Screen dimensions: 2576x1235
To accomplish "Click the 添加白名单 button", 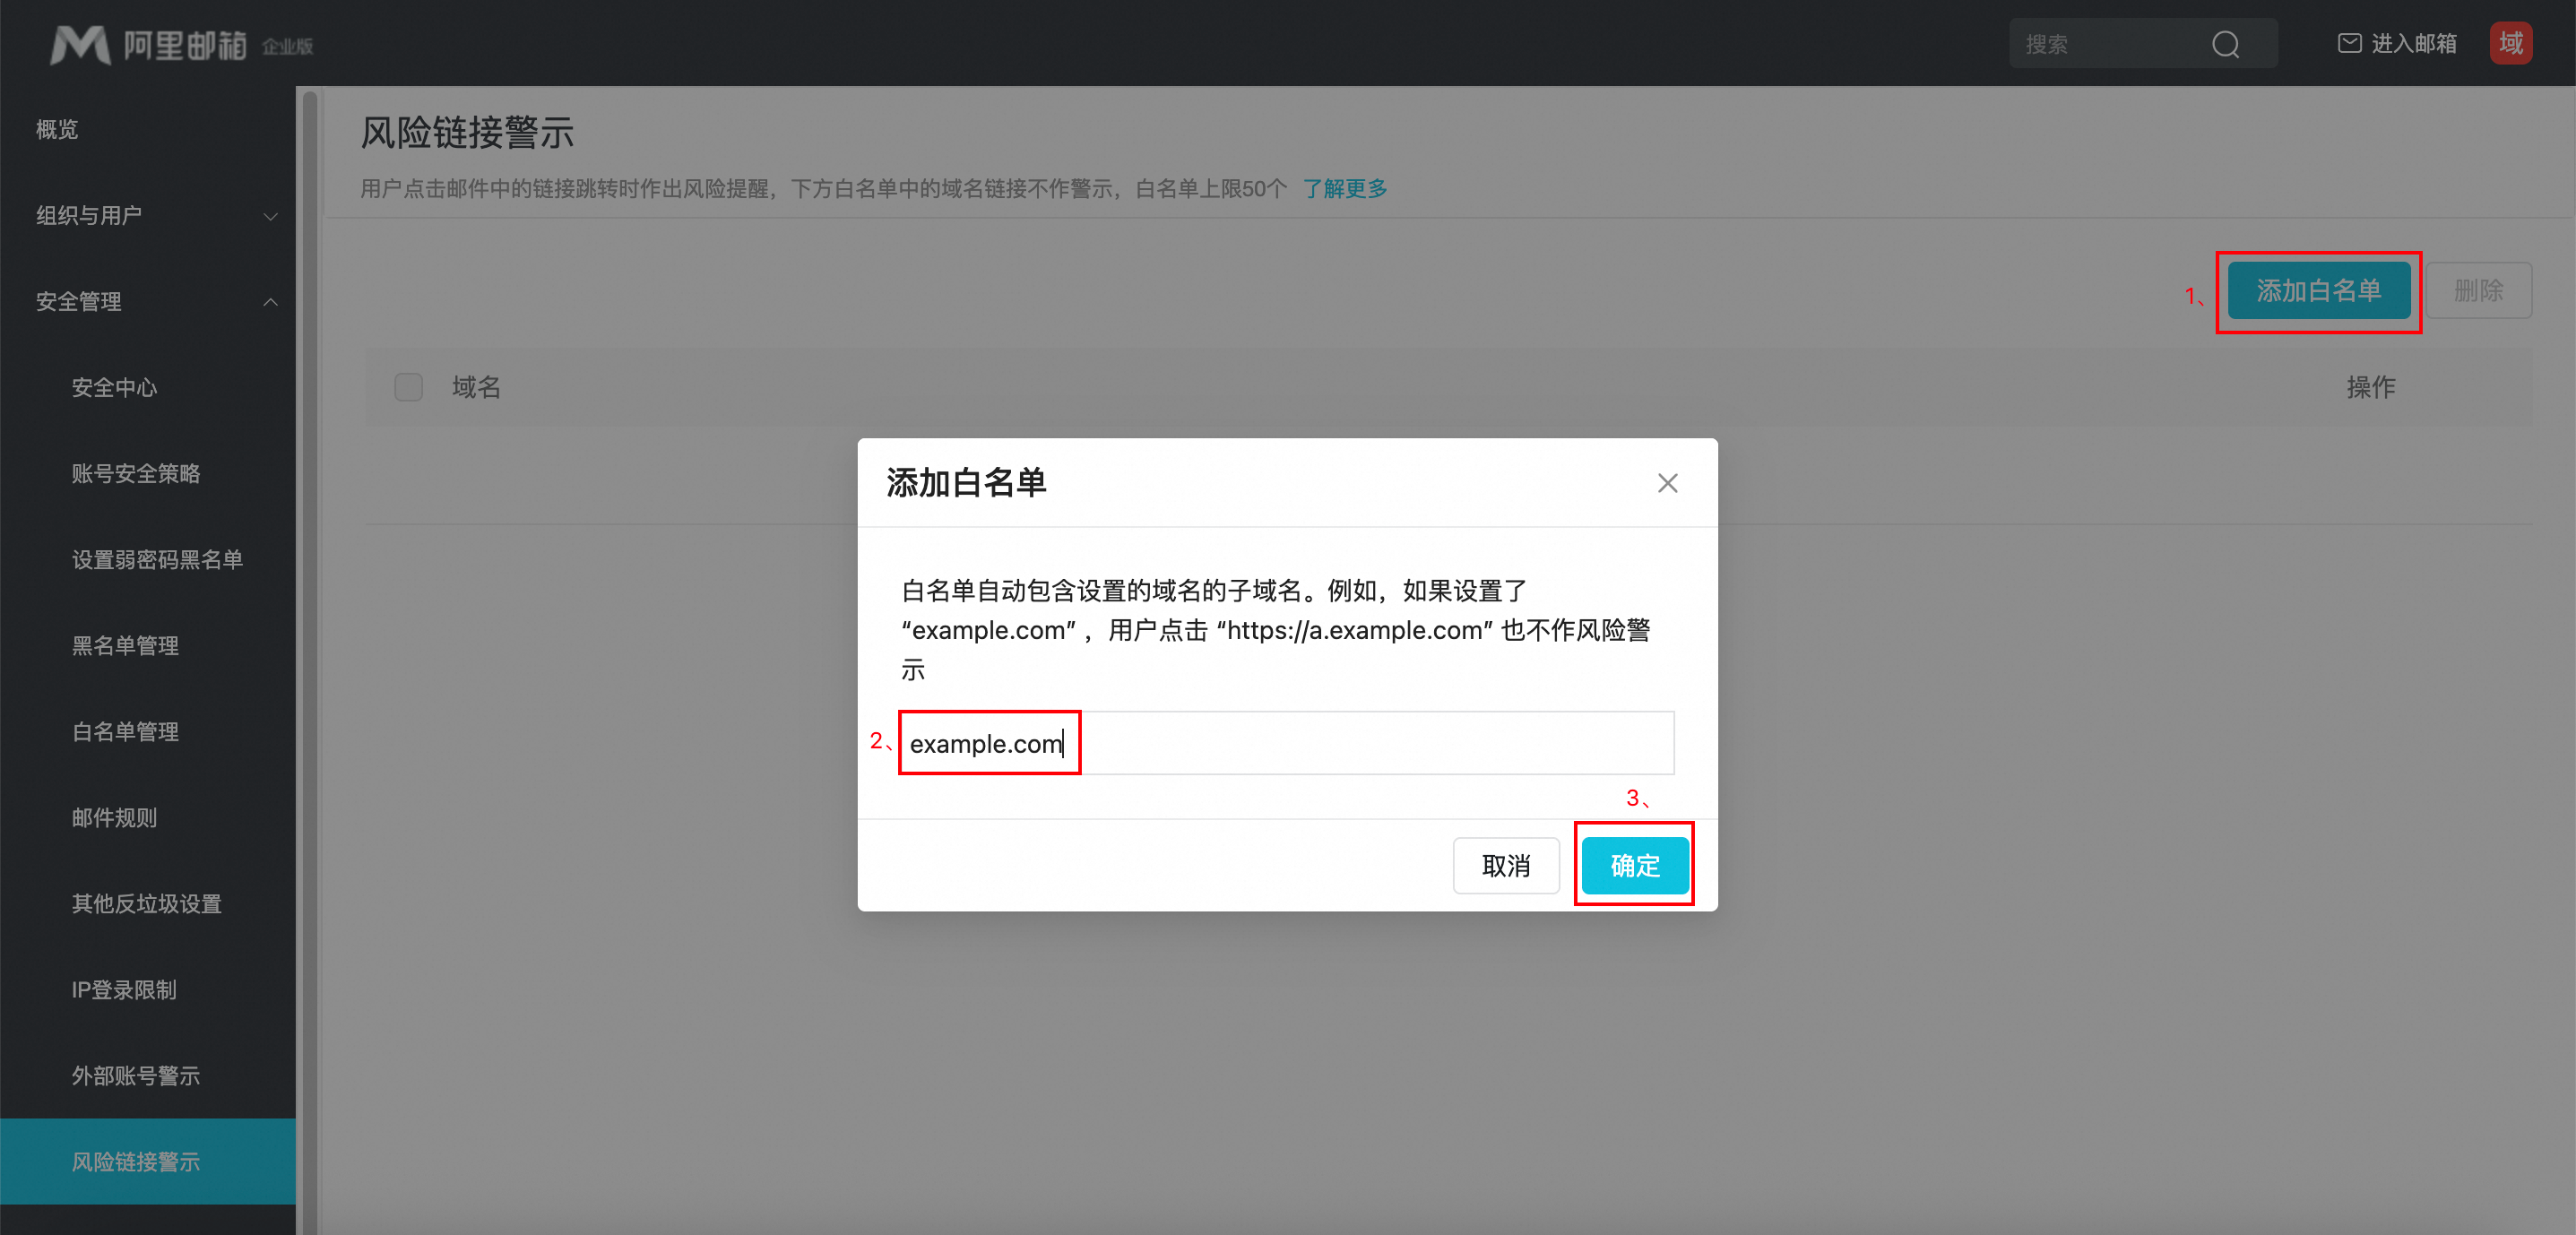I will point(2318,291).
